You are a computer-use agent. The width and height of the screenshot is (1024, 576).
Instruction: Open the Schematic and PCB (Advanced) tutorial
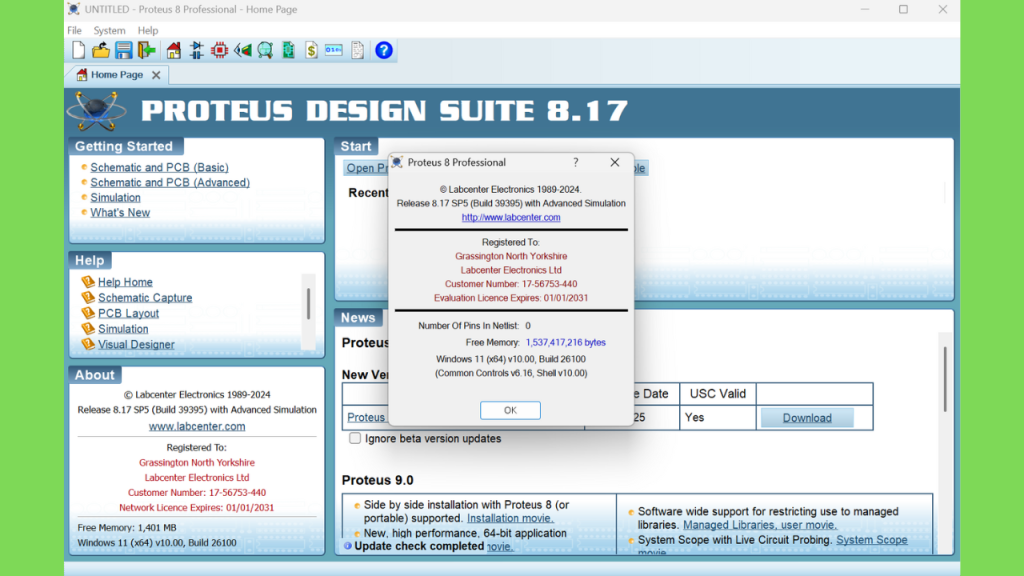[170, 183]
